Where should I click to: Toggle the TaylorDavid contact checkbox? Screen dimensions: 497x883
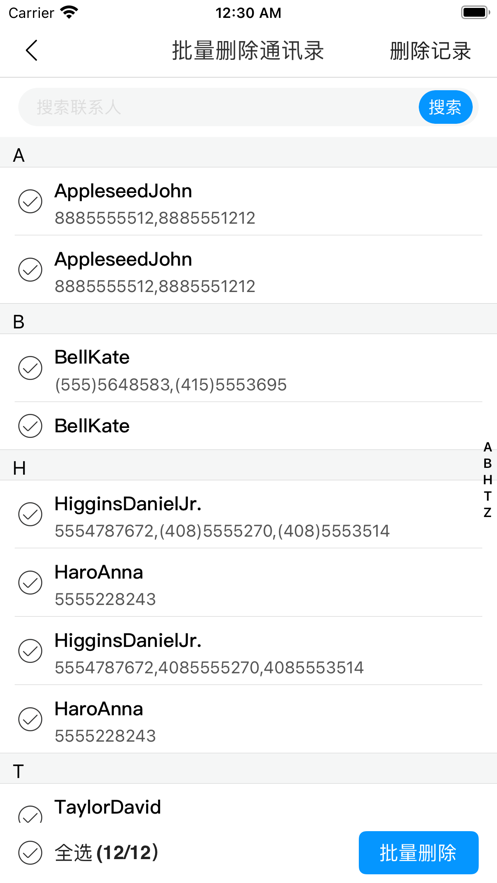pos(30,814)
